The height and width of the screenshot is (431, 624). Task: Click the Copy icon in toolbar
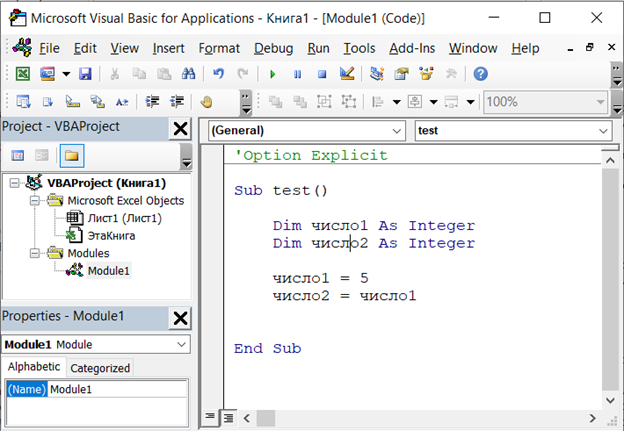(139, 74)
